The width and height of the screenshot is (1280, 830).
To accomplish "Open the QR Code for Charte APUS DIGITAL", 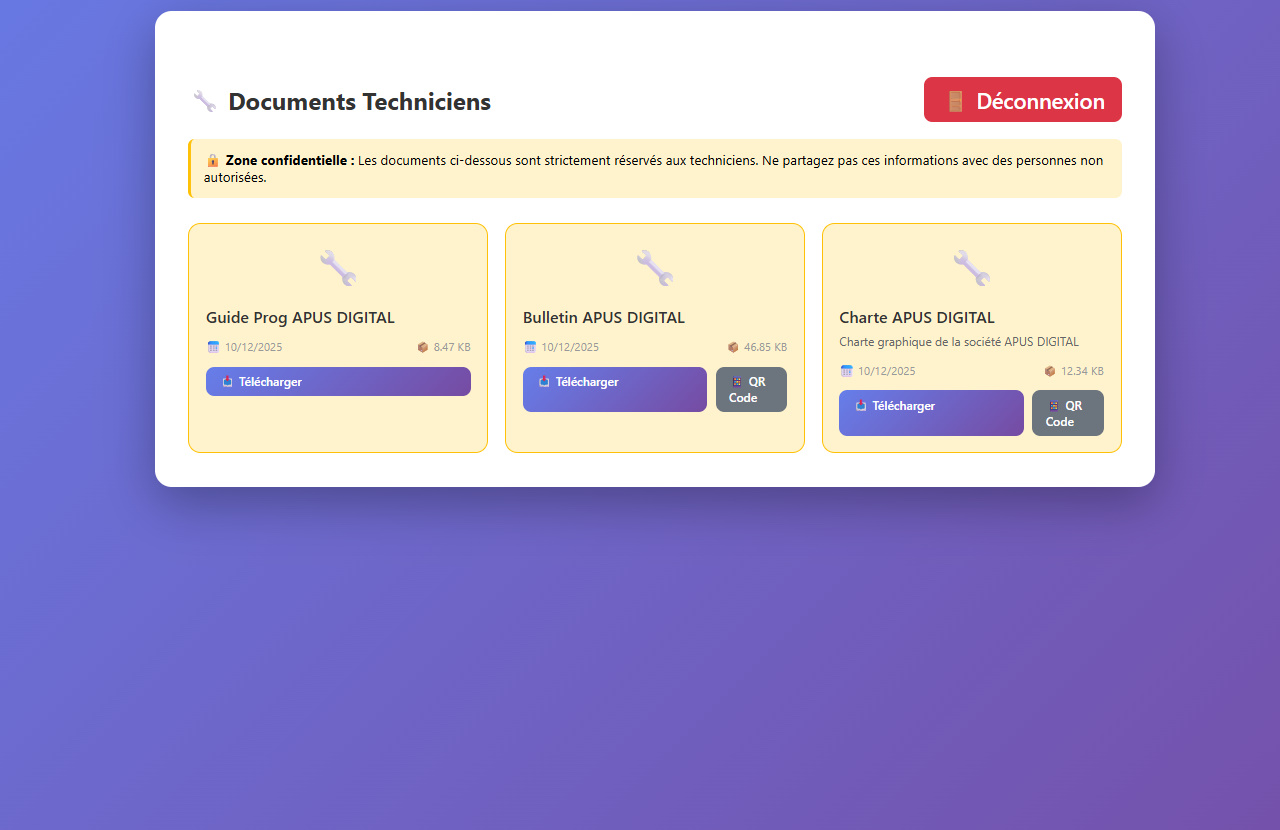I will click(1067, 412).
